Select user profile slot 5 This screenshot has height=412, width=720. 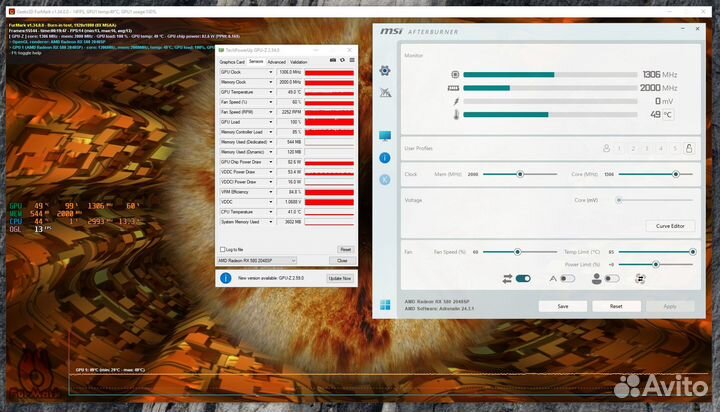675,148
